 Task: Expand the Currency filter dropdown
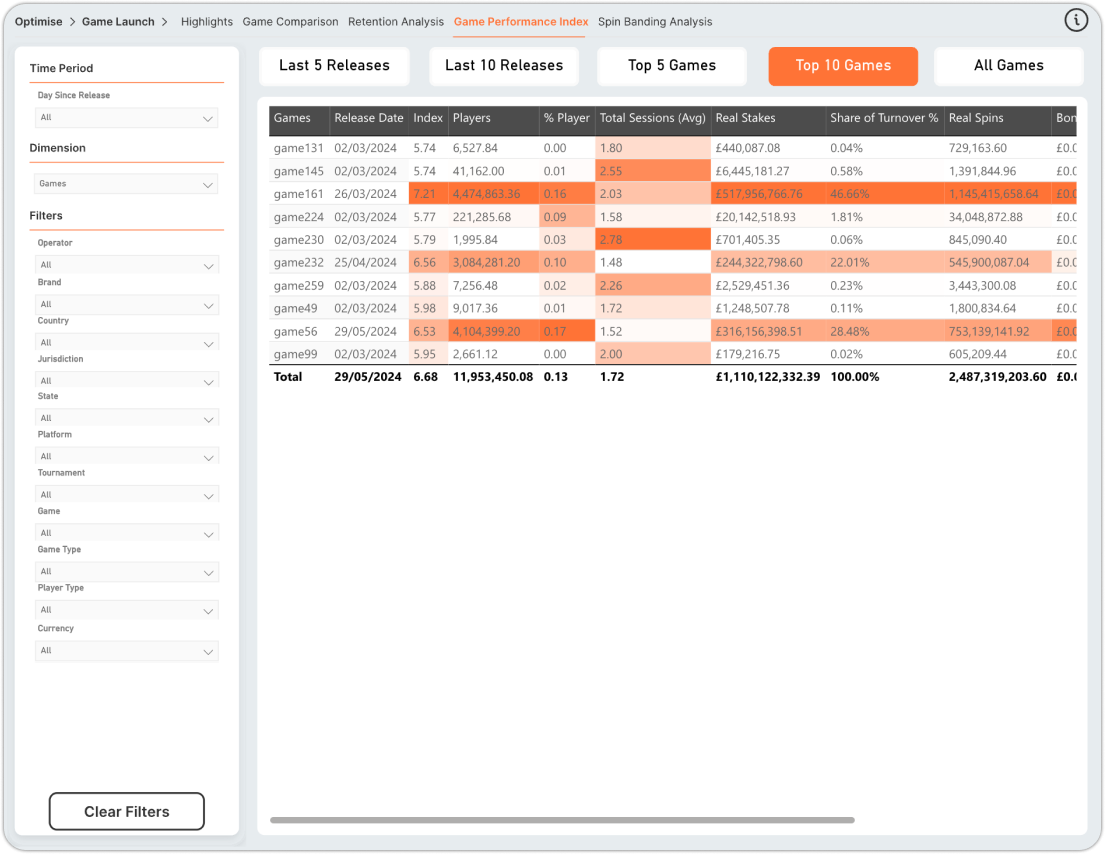point(126,650)
